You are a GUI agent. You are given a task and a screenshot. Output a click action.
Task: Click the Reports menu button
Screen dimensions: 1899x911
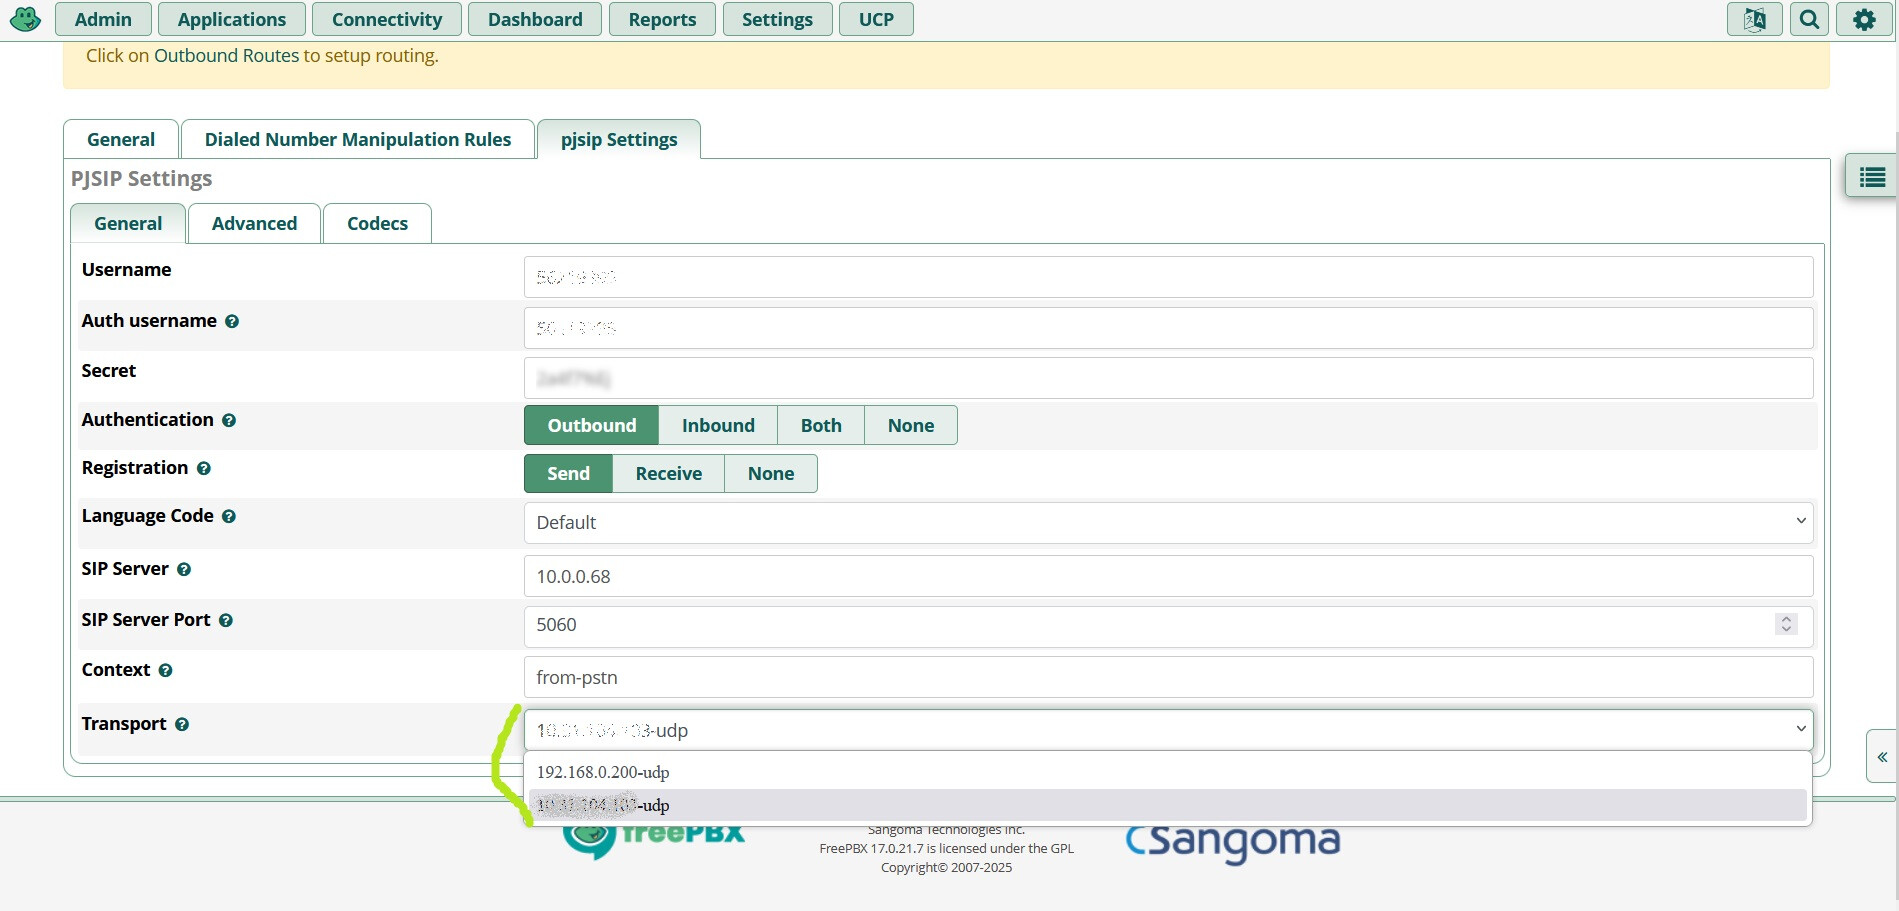point(662,19)
